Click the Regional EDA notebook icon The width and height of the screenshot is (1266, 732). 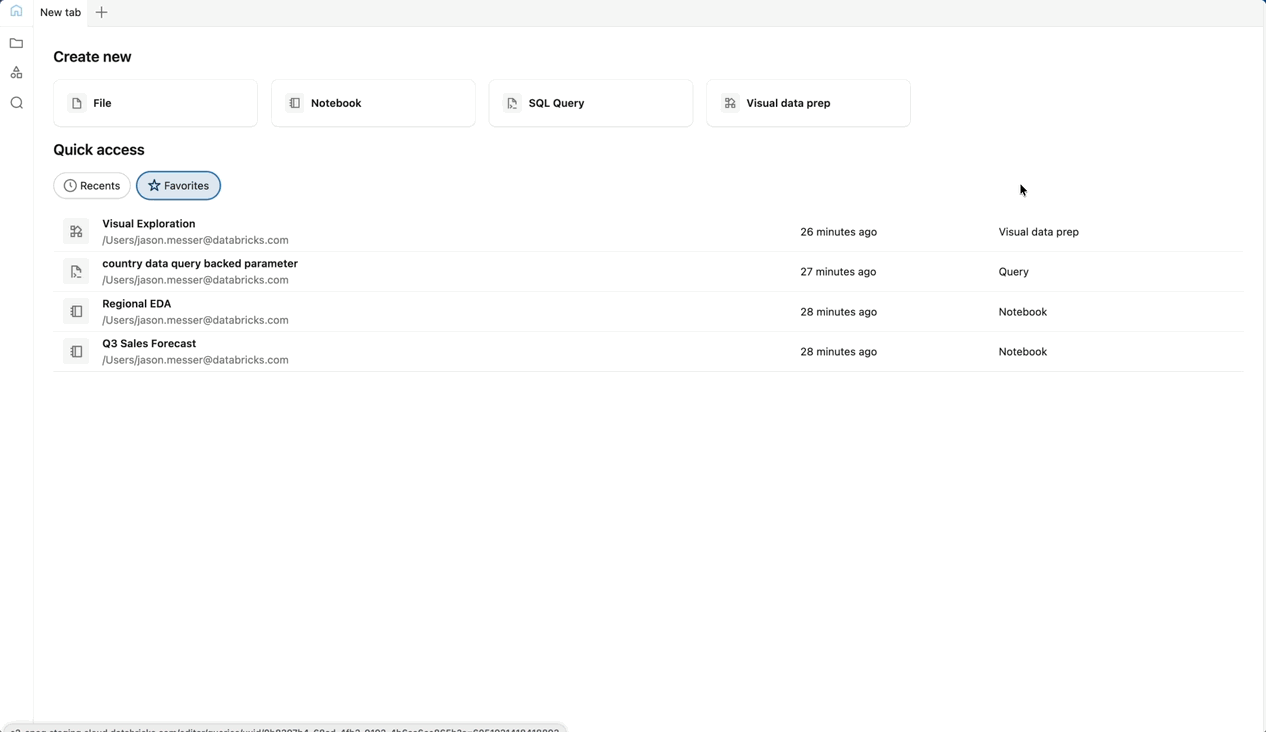(x=76, y=312)
